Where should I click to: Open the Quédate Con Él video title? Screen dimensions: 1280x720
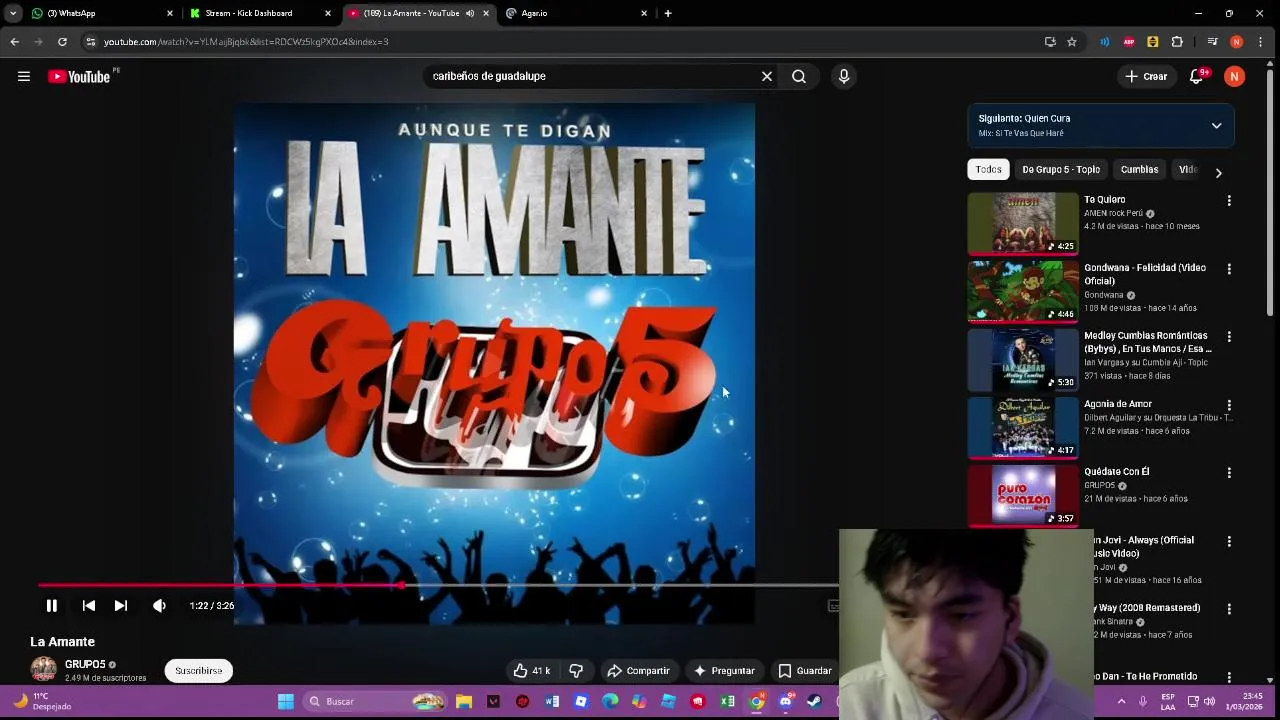pyautogui.click(x=1117, y=472)
